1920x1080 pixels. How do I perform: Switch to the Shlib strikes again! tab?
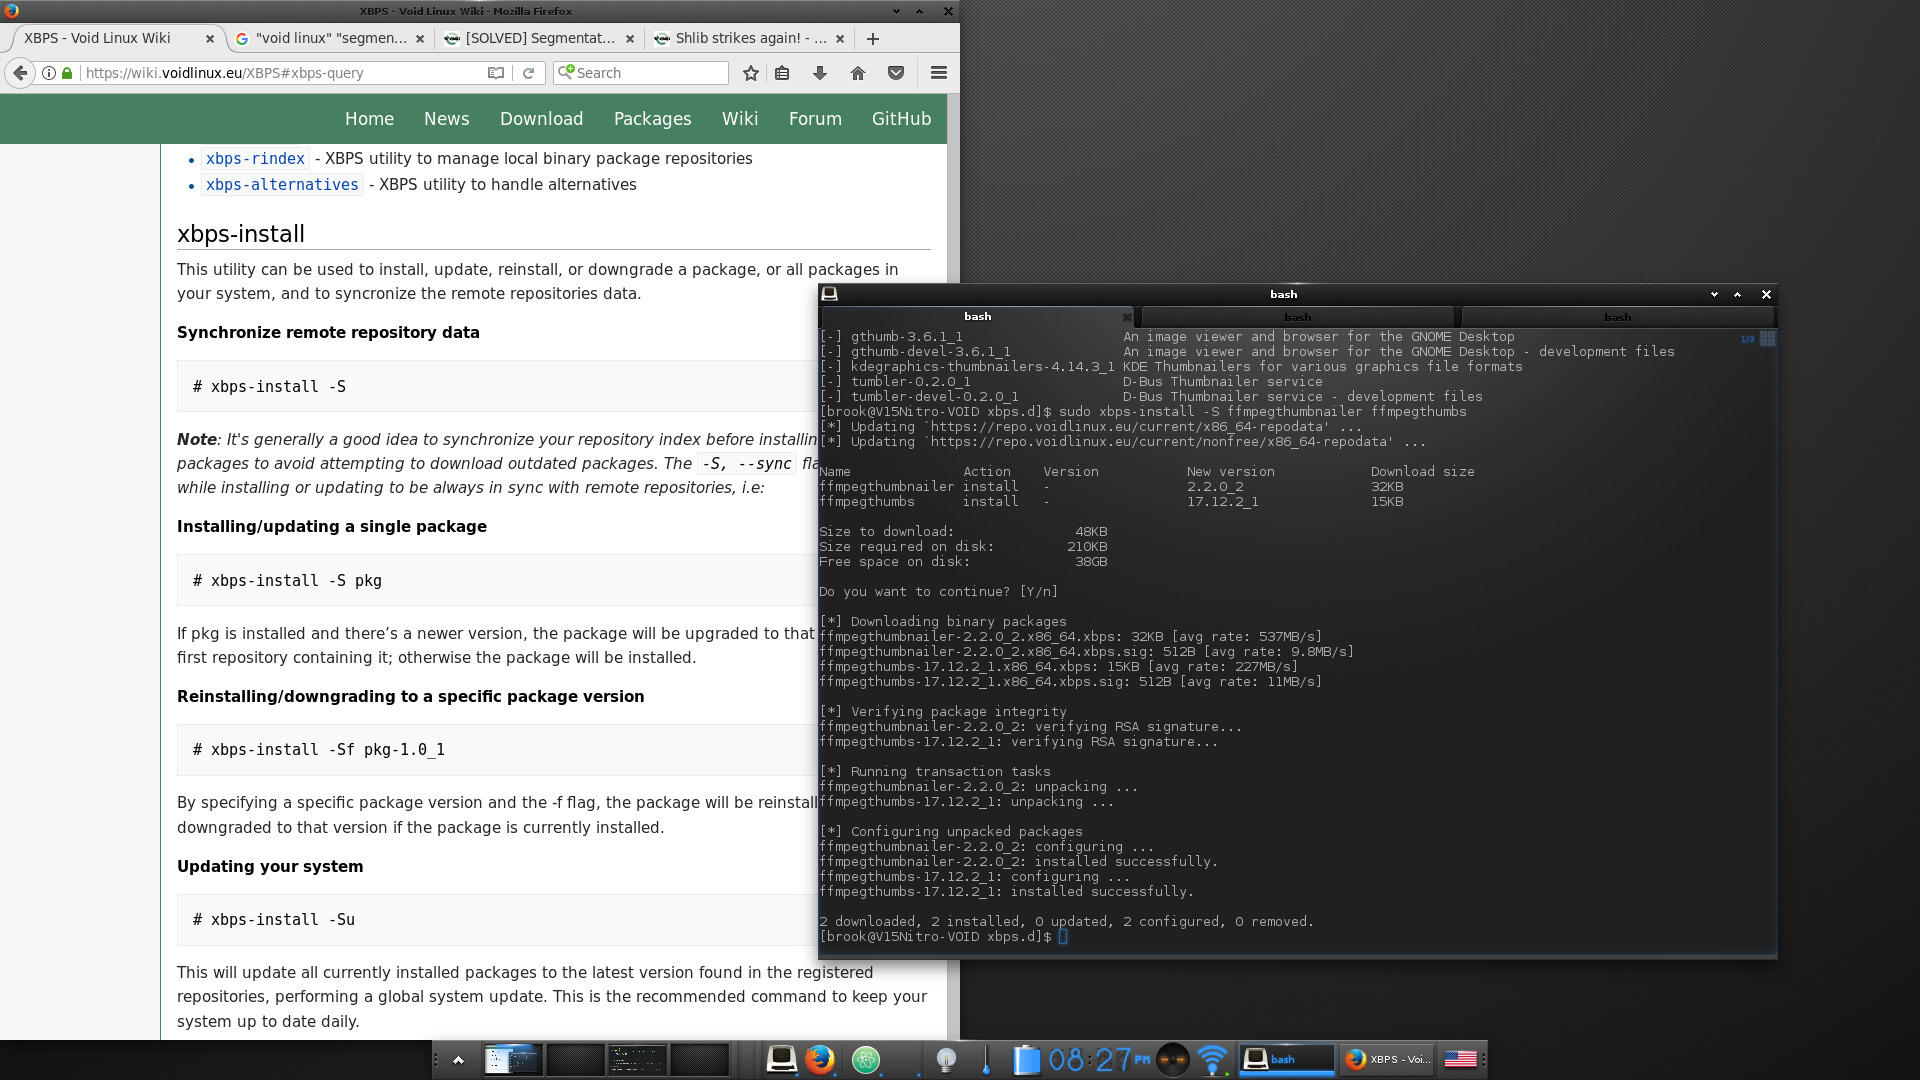[x=750, y=39]
